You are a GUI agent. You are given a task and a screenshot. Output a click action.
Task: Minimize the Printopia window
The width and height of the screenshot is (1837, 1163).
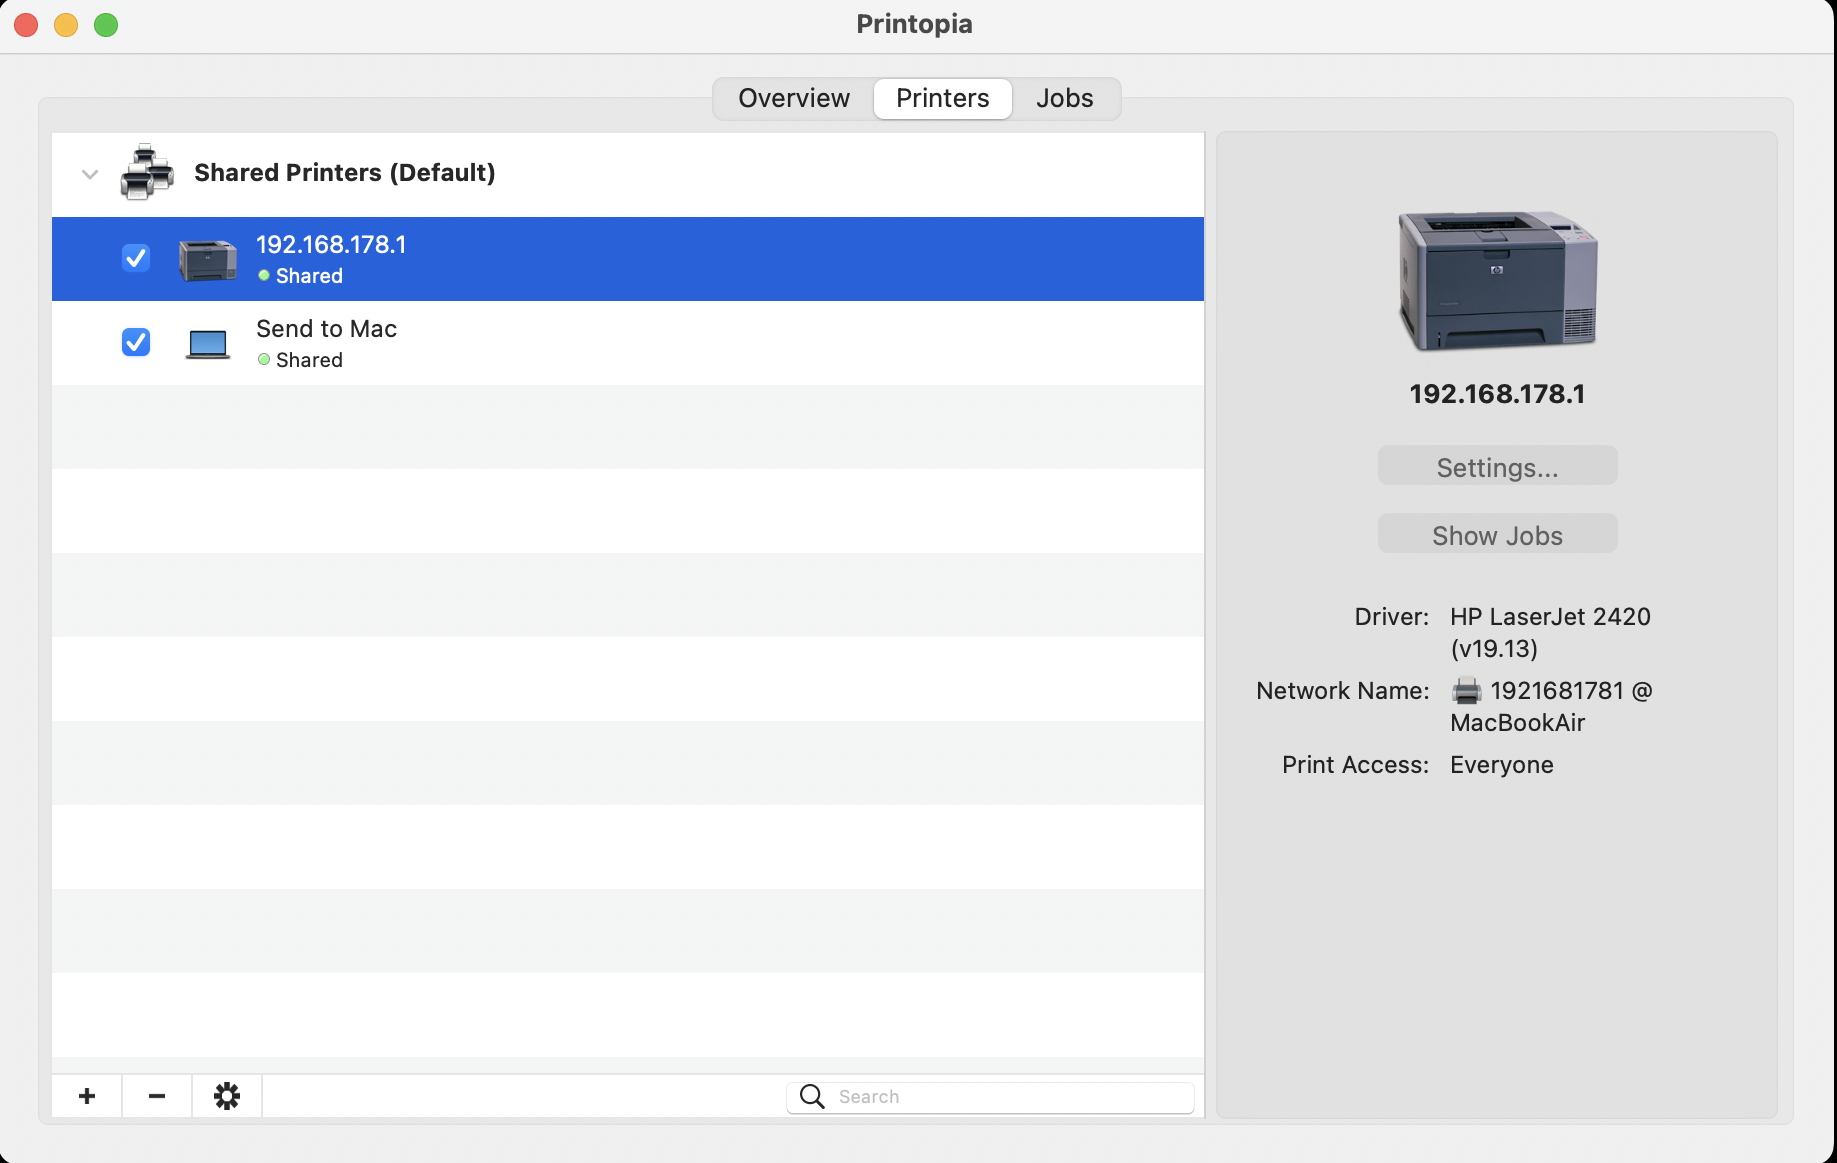click(x=66, y=25)
